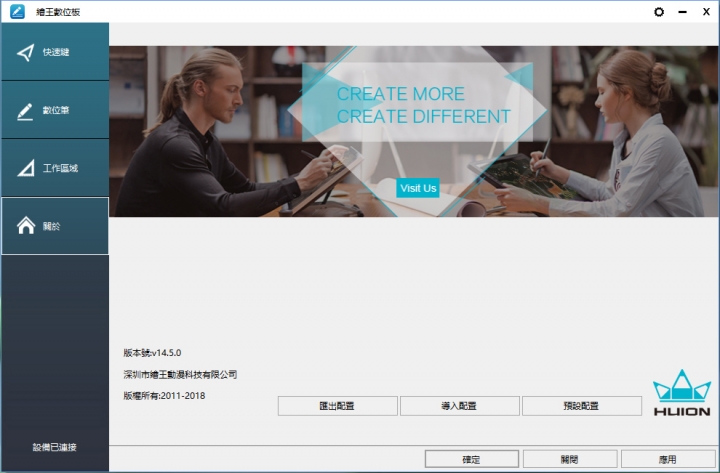Confirm with the 確定 button
The width and height of the screenshot is (720, 473).
pos(472,459)
